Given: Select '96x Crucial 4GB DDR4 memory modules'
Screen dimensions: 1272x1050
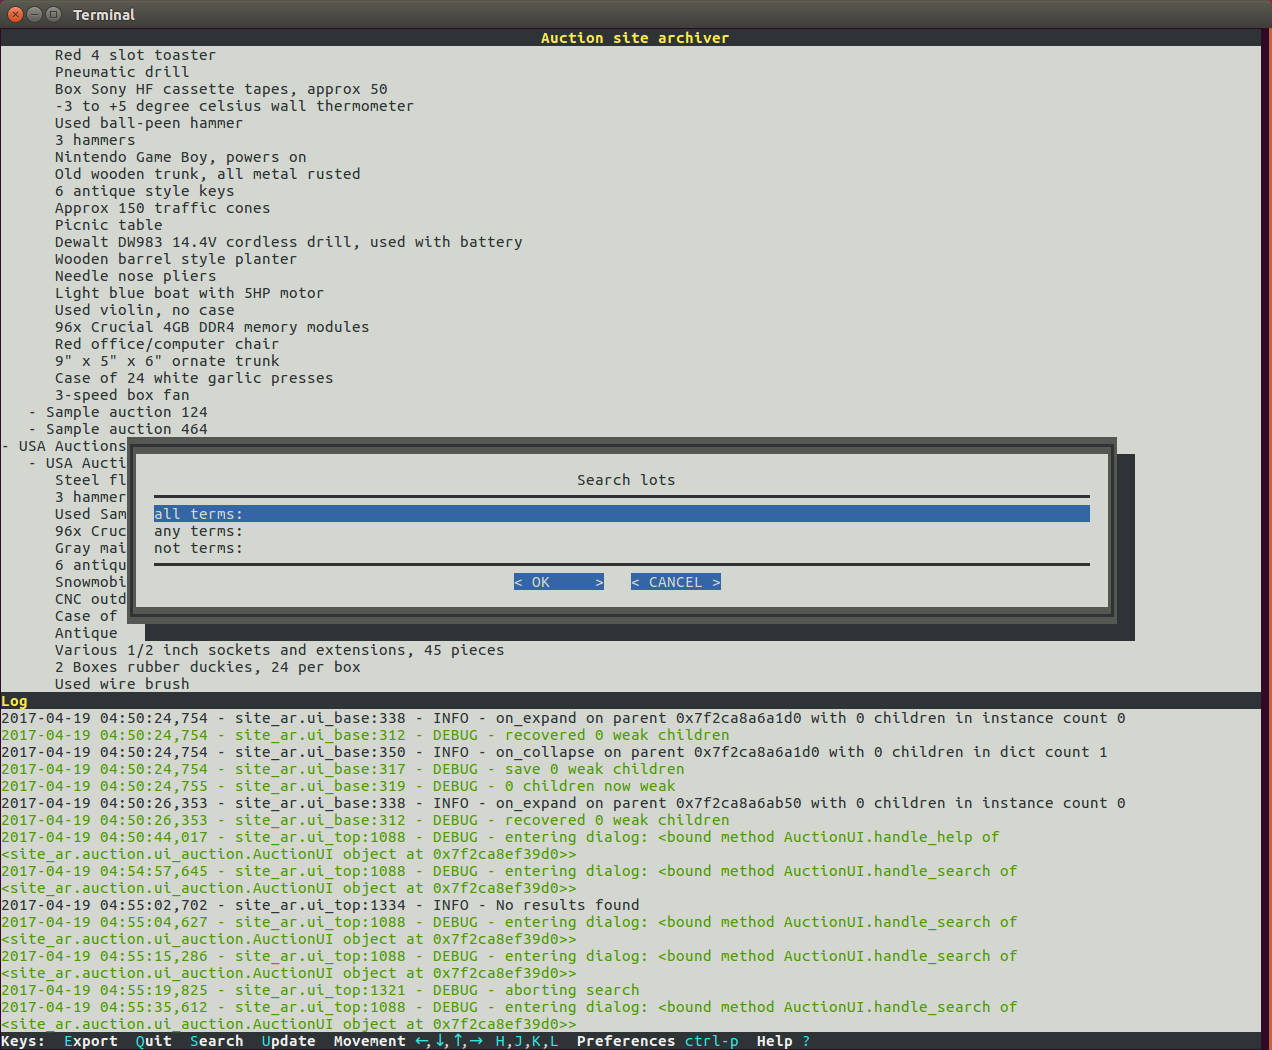Looking at the screenshot, I should click(212, 327).
